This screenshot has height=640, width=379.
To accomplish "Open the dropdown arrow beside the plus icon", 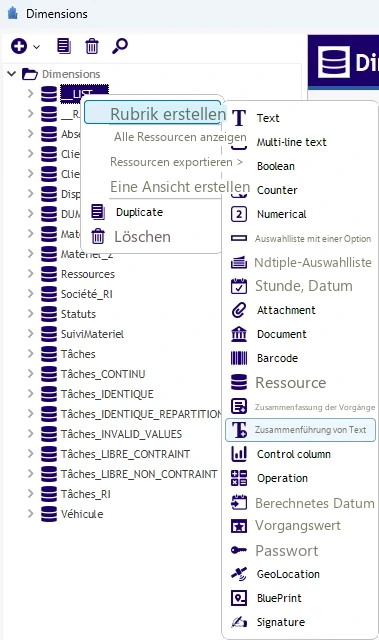I will [37, 47].
